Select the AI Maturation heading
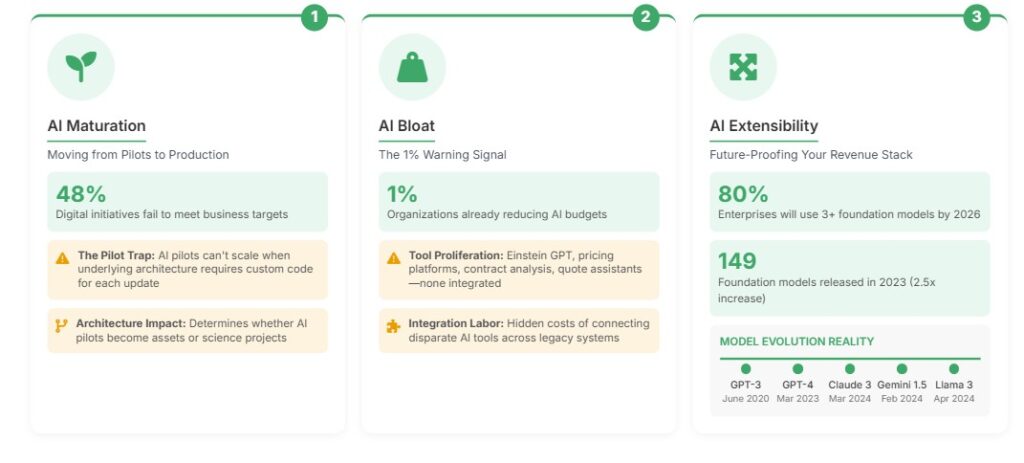The image size is (1024, 463). 97,126
